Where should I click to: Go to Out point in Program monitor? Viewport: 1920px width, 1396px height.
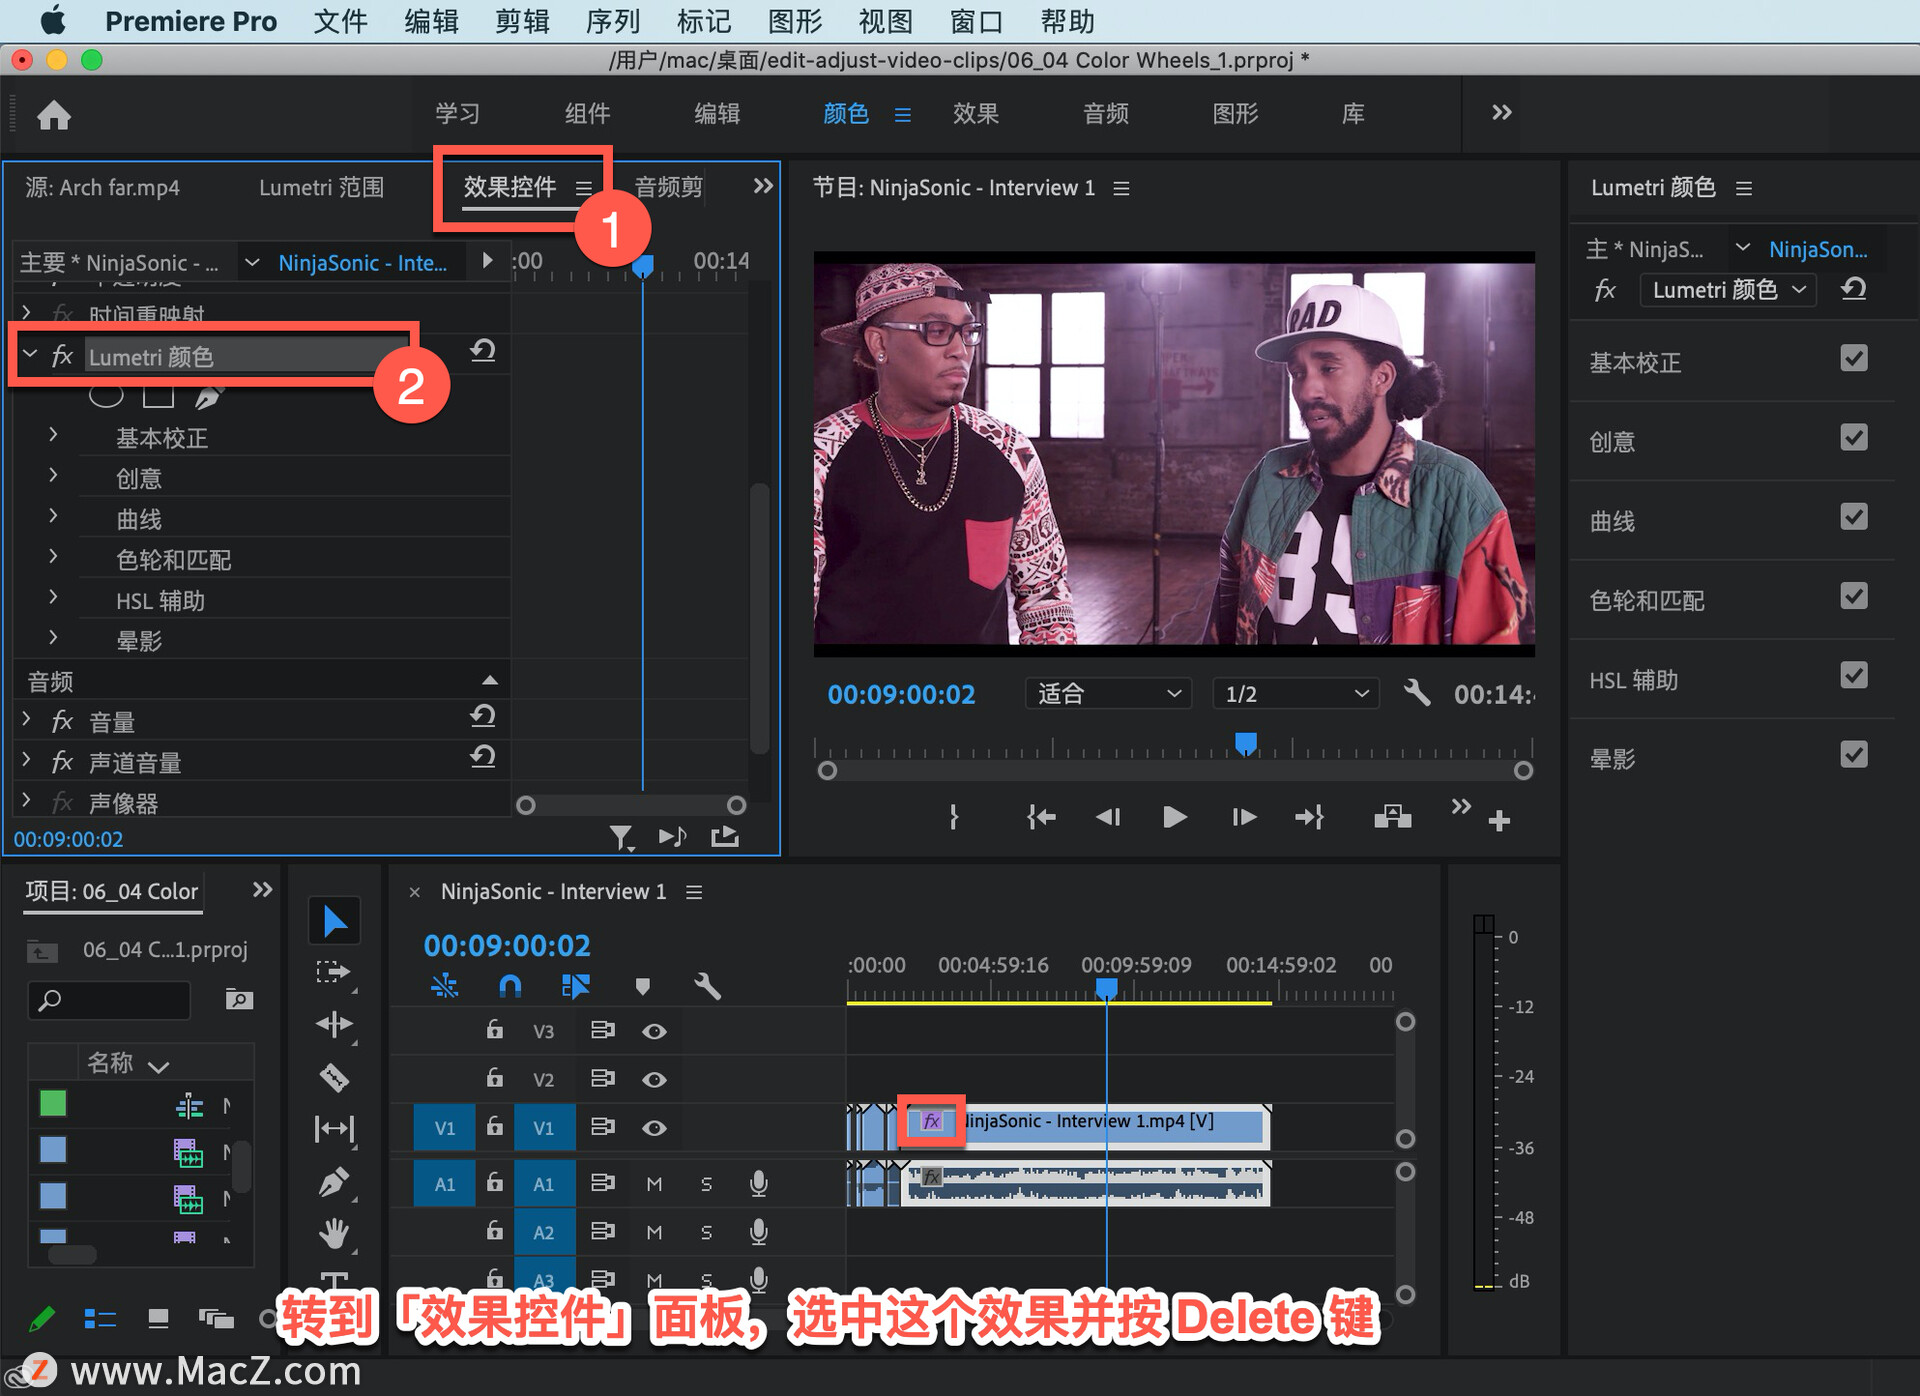1309,818
